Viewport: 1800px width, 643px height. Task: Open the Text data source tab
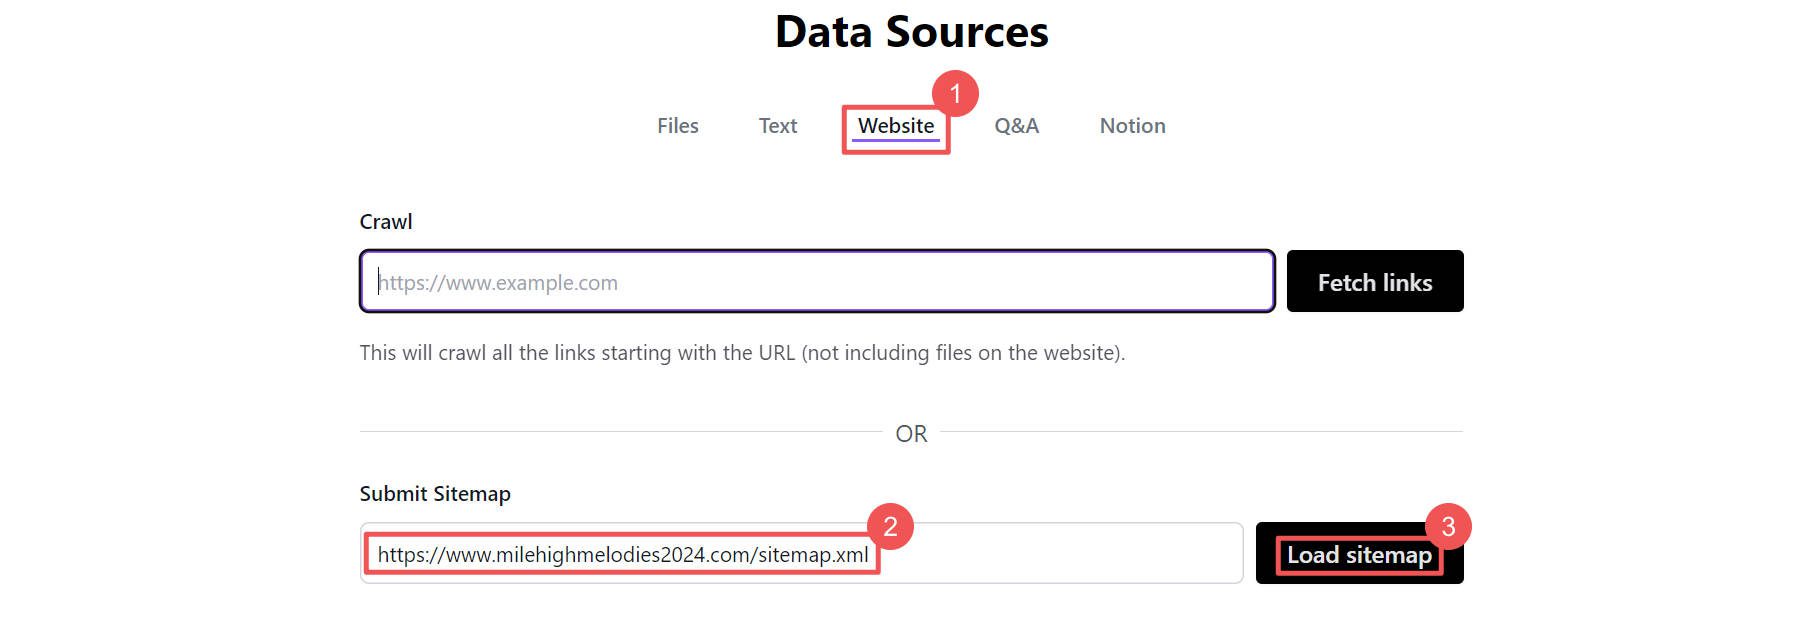[778, 126]
